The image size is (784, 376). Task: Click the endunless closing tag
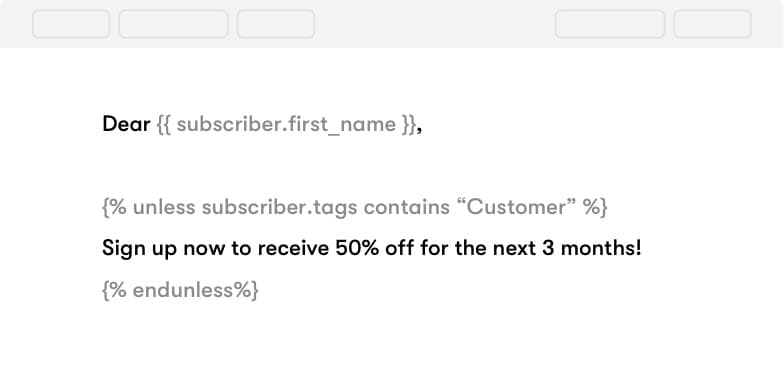[180, 290]
